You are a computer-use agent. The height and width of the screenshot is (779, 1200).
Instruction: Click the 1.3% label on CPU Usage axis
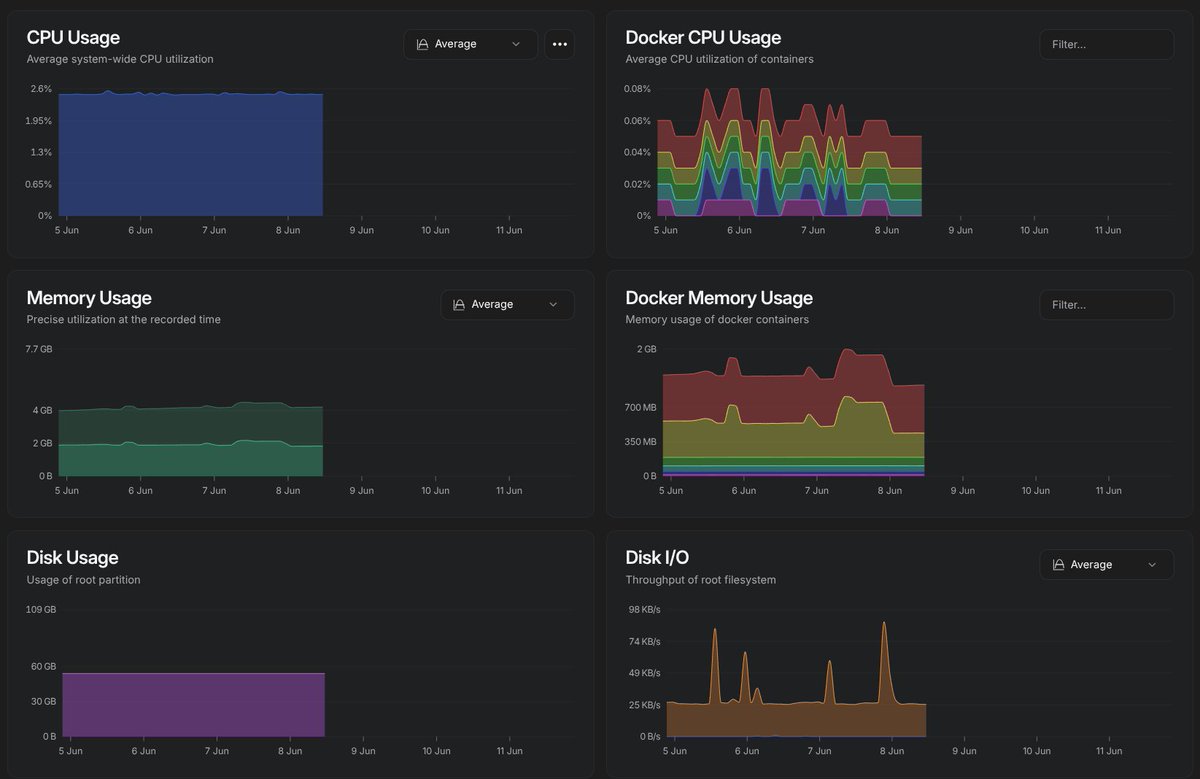coord(41,152)
